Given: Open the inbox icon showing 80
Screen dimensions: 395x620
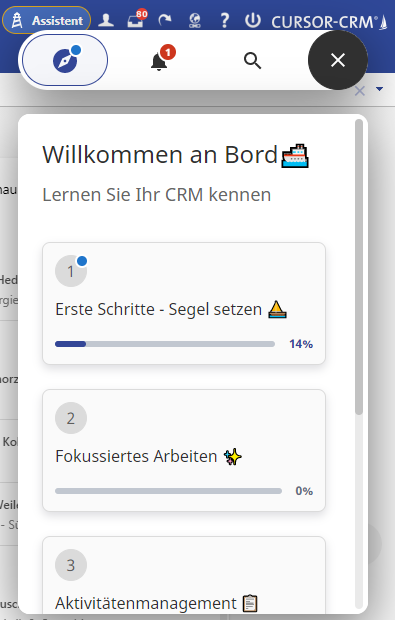Looking at the screenshot, I should [x=137, y=19].
